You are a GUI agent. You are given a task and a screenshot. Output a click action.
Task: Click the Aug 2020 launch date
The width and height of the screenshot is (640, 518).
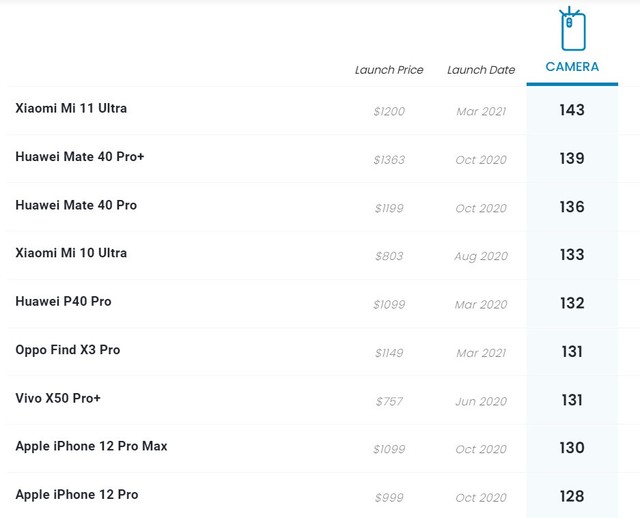coord(481,256)
